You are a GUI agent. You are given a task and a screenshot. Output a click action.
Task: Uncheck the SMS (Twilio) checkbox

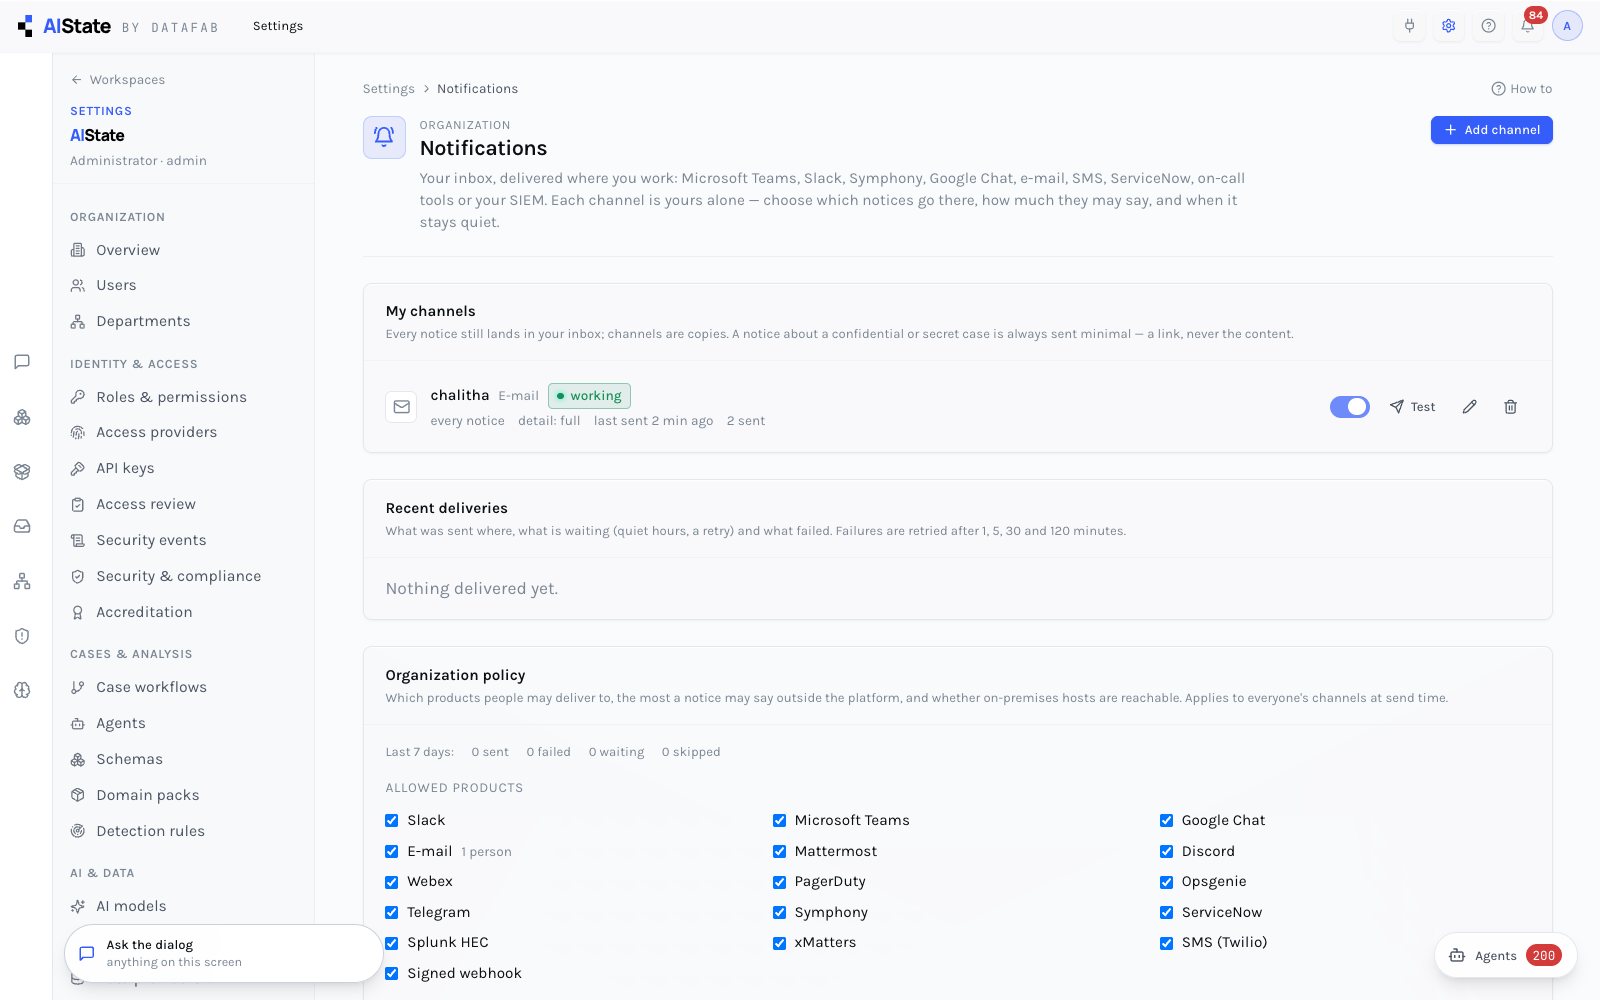(x=1166, y=943)
